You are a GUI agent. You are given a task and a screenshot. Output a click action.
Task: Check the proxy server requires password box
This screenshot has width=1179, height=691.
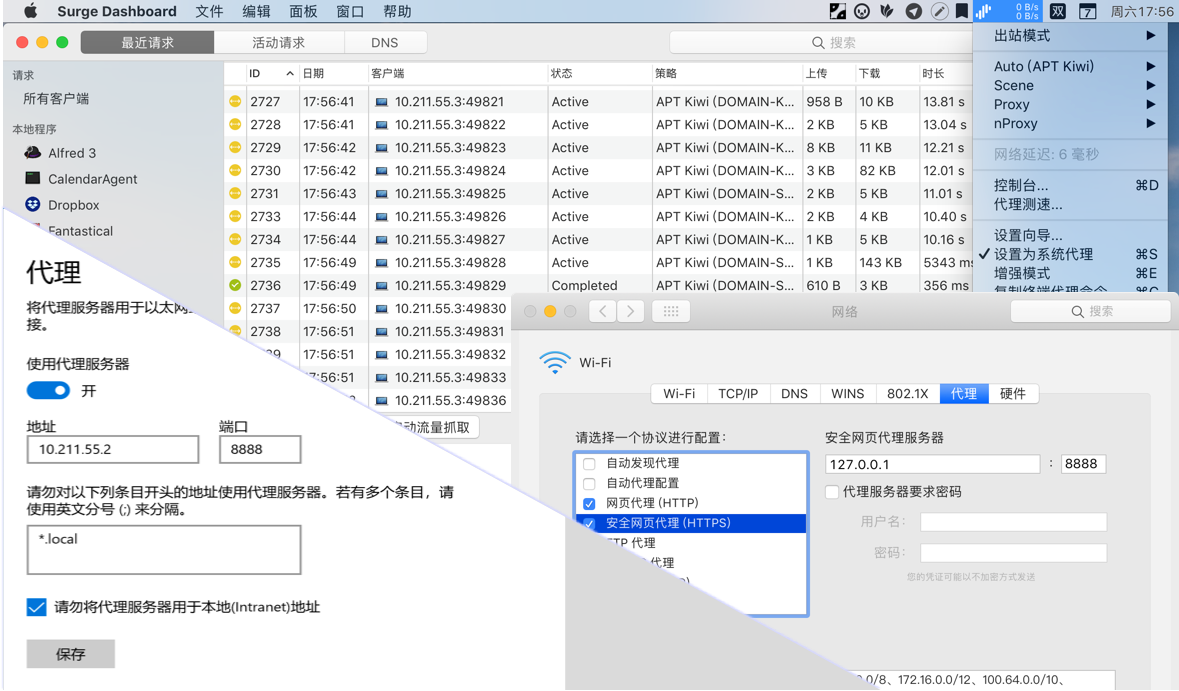tap(832, 492)
